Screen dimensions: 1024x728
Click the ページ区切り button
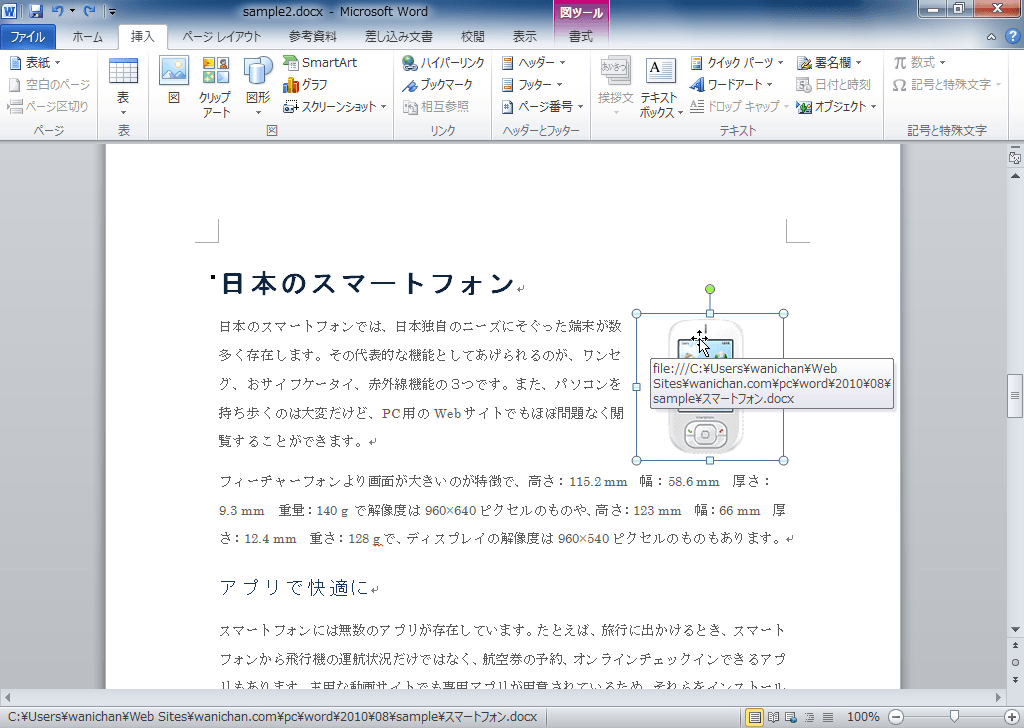48,106
